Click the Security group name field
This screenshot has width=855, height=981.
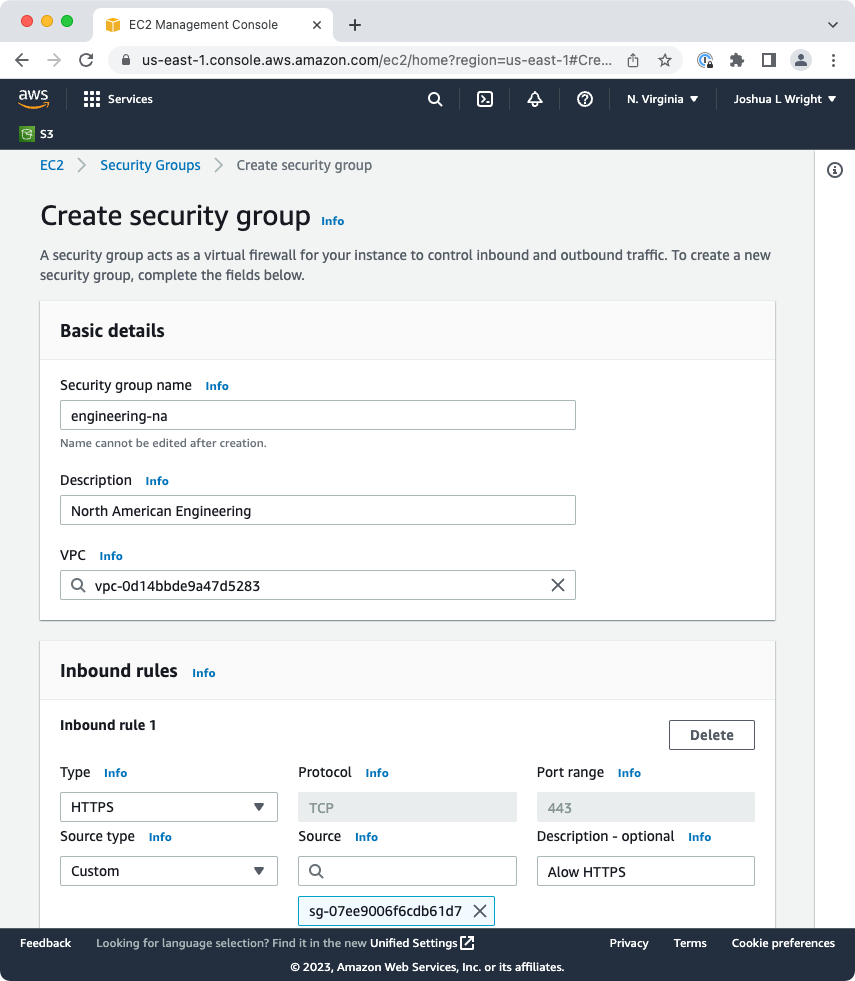click(x=318, y=415)
